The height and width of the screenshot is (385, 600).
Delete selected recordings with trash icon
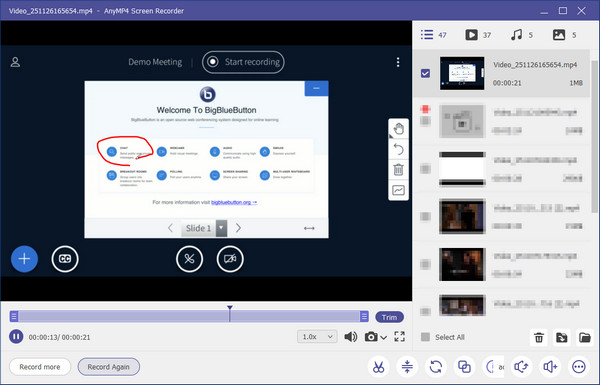539,337
